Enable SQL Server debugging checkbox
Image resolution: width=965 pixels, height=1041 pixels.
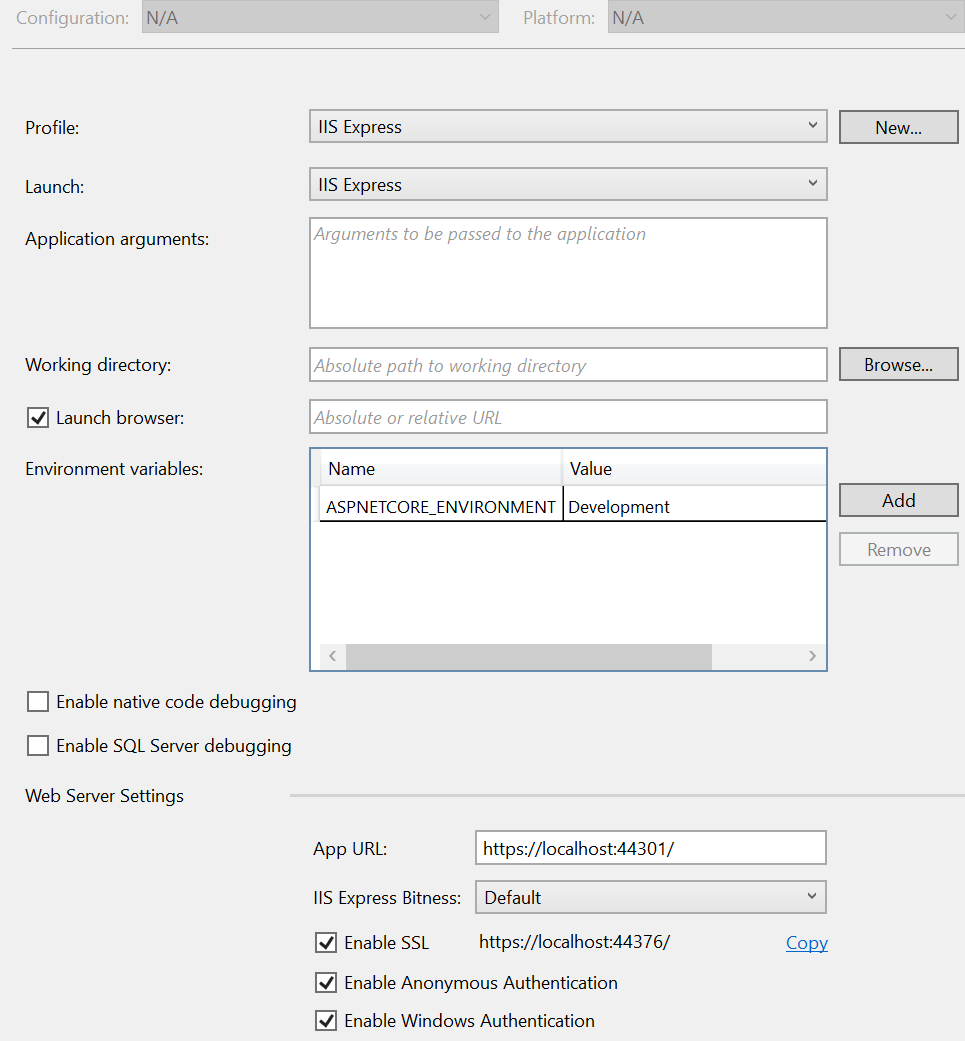tap(38, 746)
